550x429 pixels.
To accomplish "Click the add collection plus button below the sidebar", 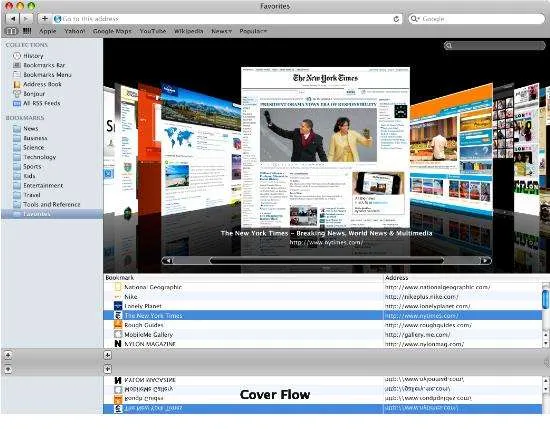I will click(8, 355).
